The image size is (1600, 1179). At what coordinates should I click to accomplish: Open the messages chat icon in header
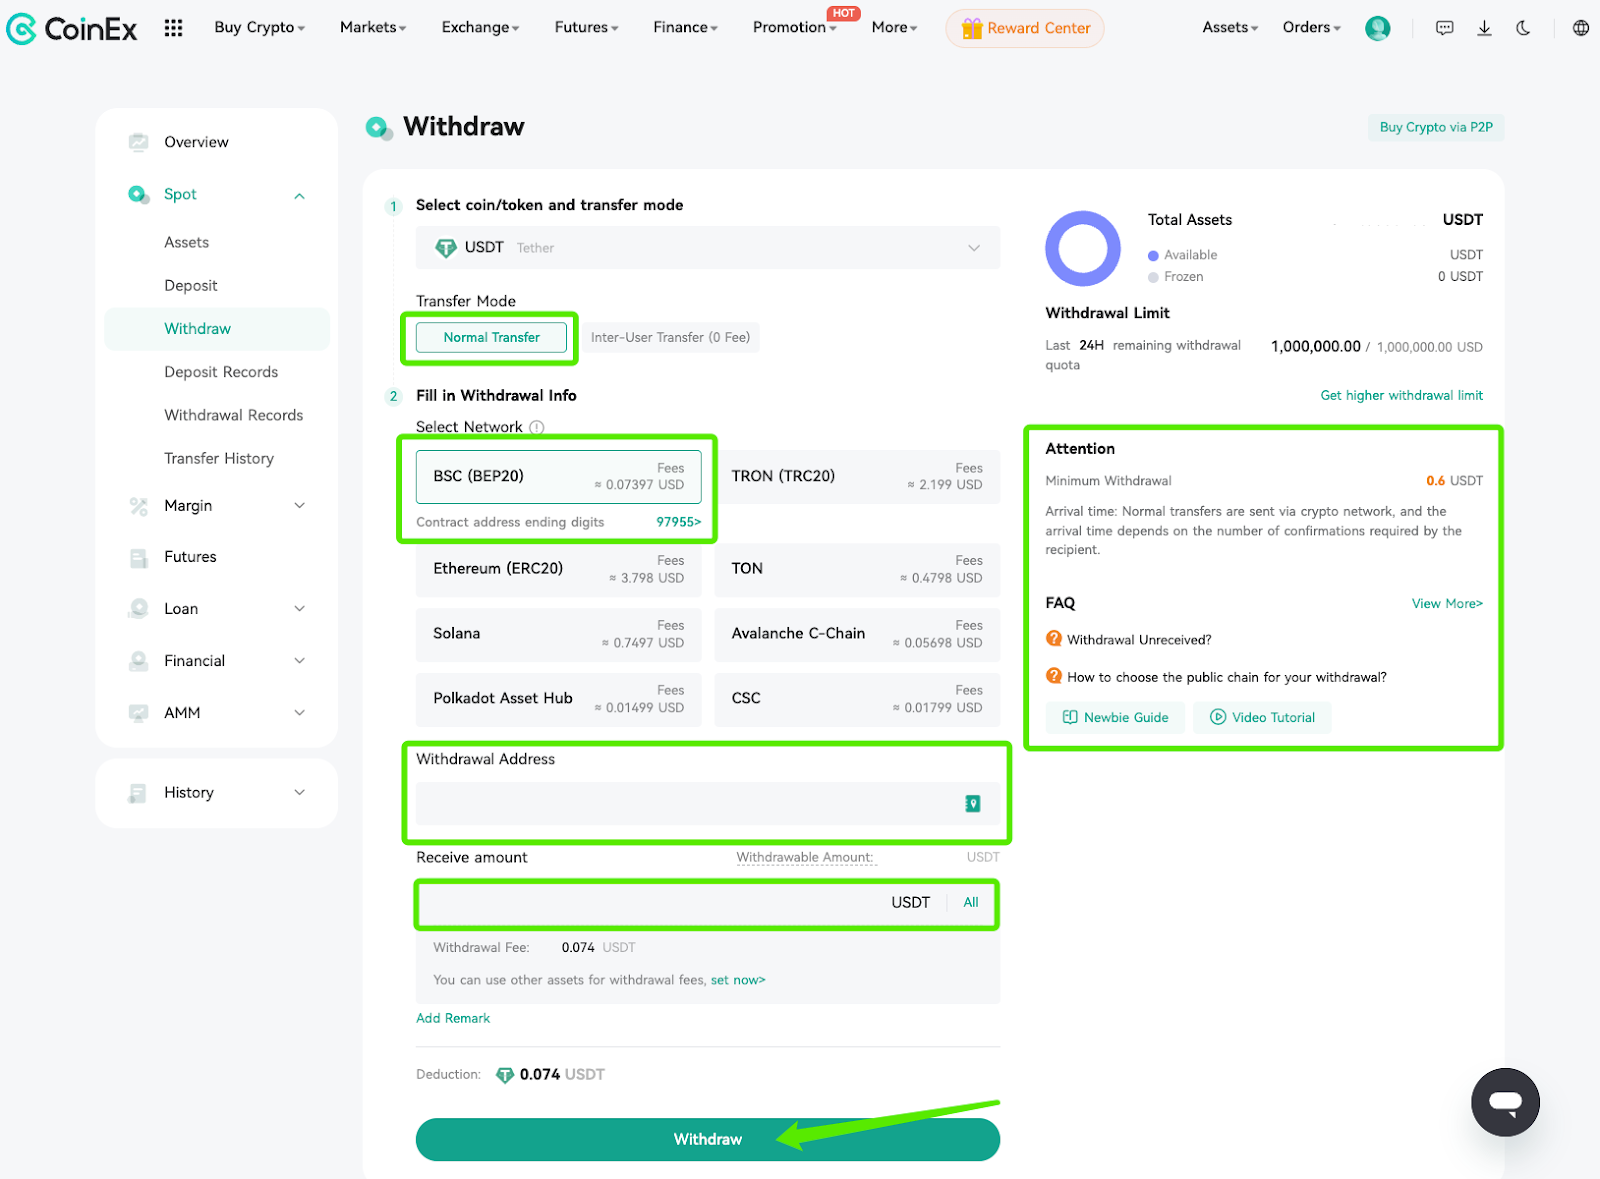(x=1444, y=28)
